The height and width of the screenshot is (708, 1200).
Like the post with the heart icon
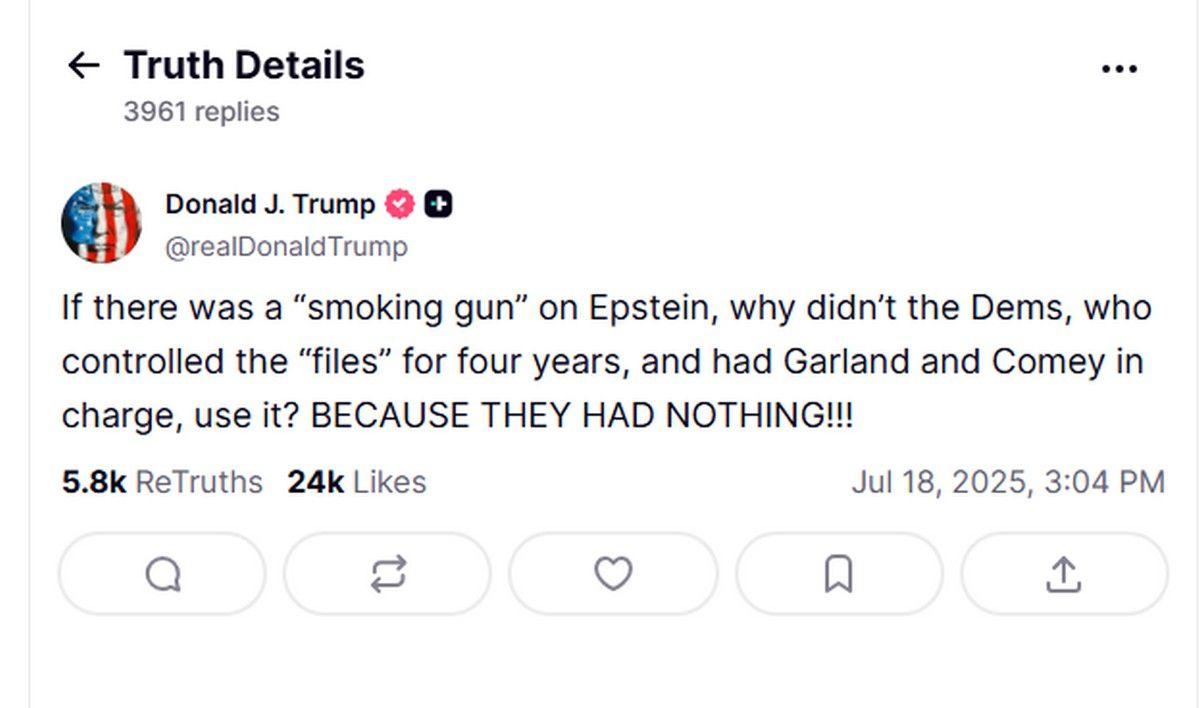point(613,574)
